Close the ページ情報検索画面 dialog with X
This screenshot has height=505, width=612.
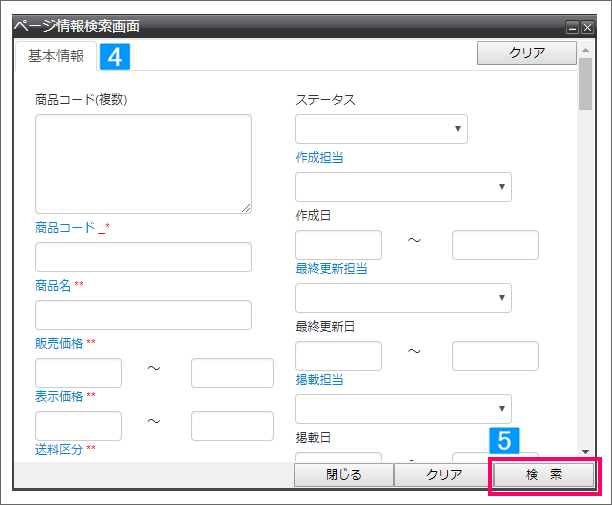[x=587, y=28]
